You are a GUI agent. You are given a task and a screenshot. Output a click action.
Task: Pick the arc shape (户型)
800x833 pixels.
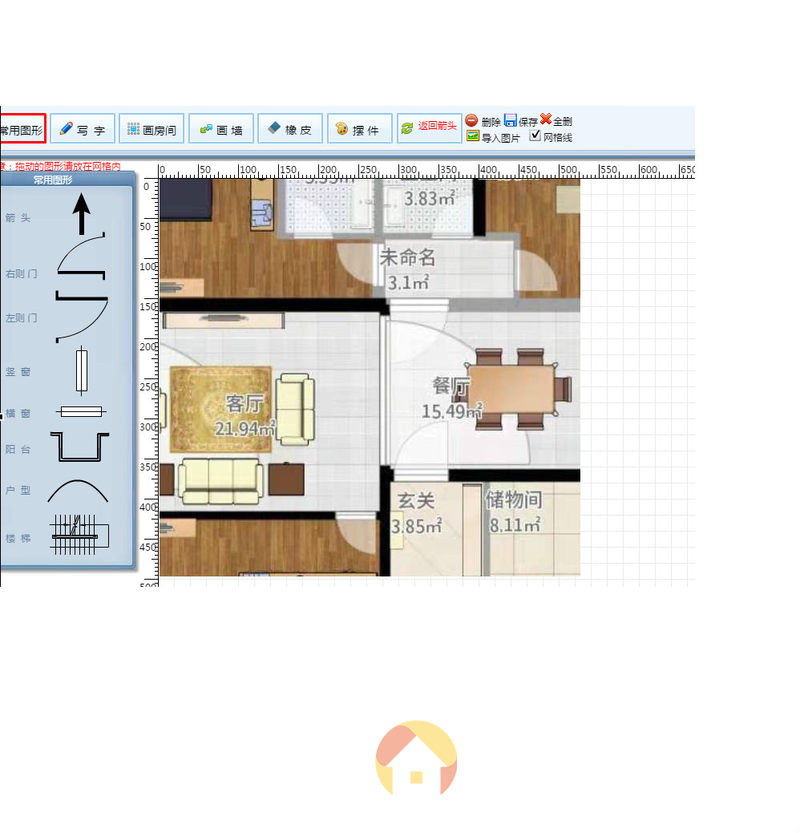point(78,491)
